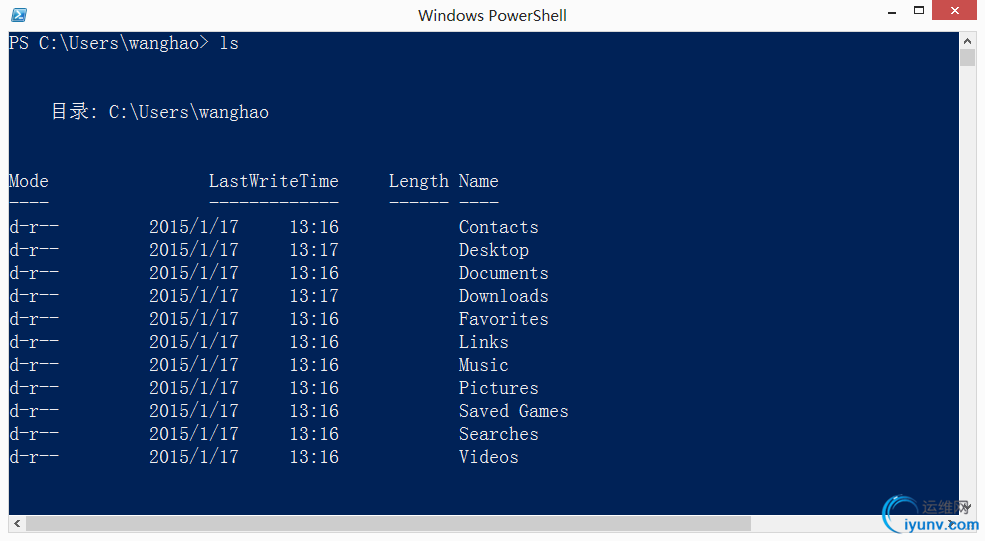The height and width of the screenshot is (541, 985).
Task: Click the Desktop directory entry
Action: click(x=493, y=250)
